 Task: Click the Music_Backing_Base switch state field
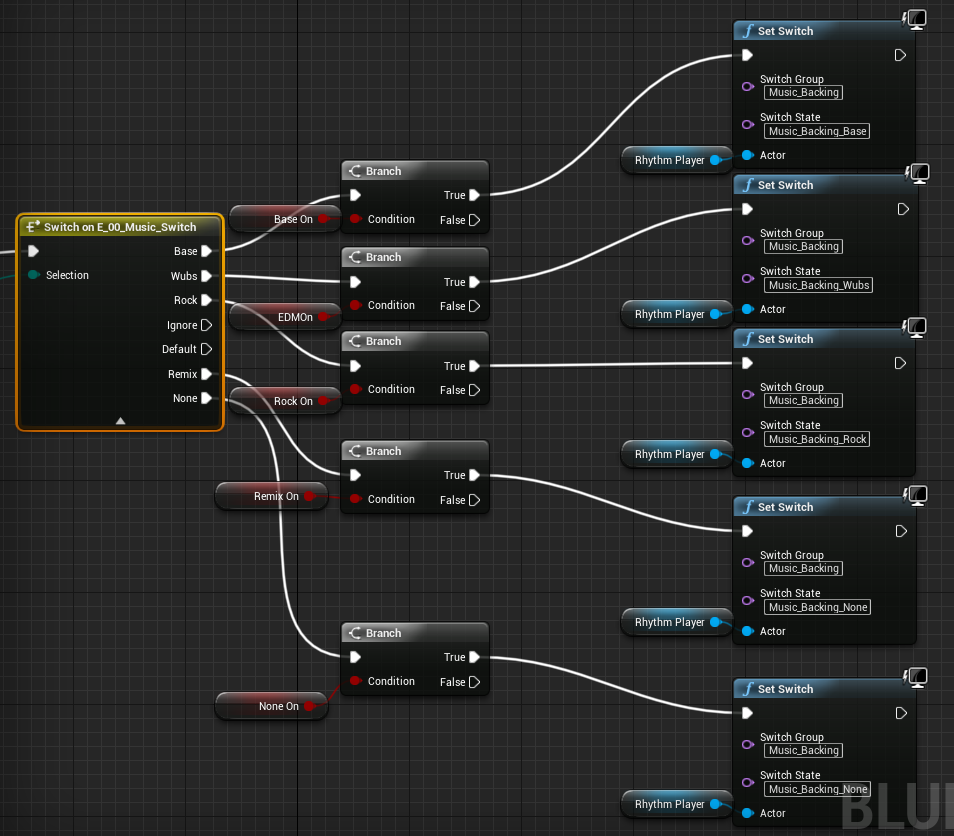pyautogui.click(x=817, y=131)
